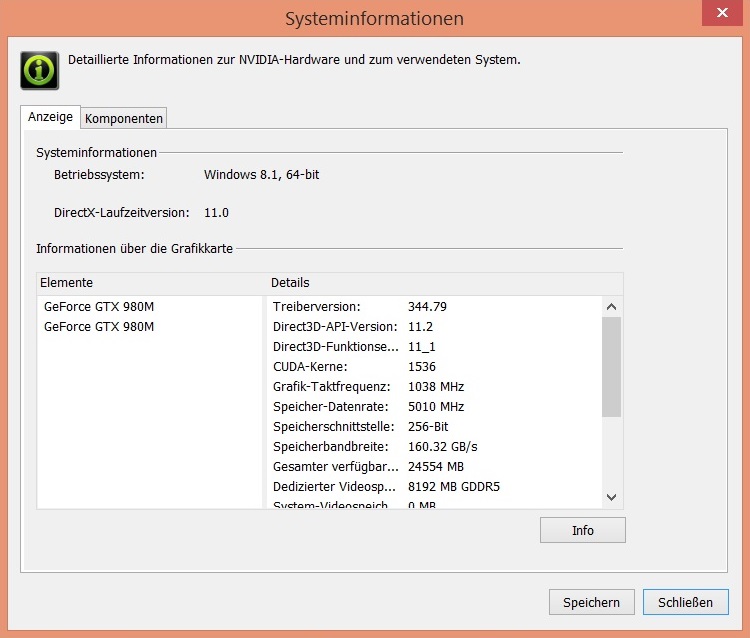
Task: Click the green NVIDIA info icon
Action: tap(39, 70)
